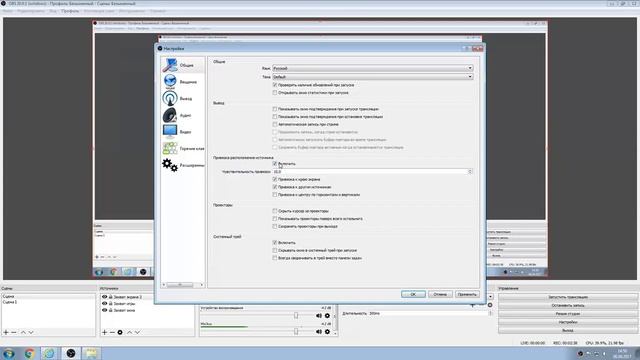This screenshot has height=360, width=640.
Task: Toggle automatic recording when streaming
Action: coord(275,124)
